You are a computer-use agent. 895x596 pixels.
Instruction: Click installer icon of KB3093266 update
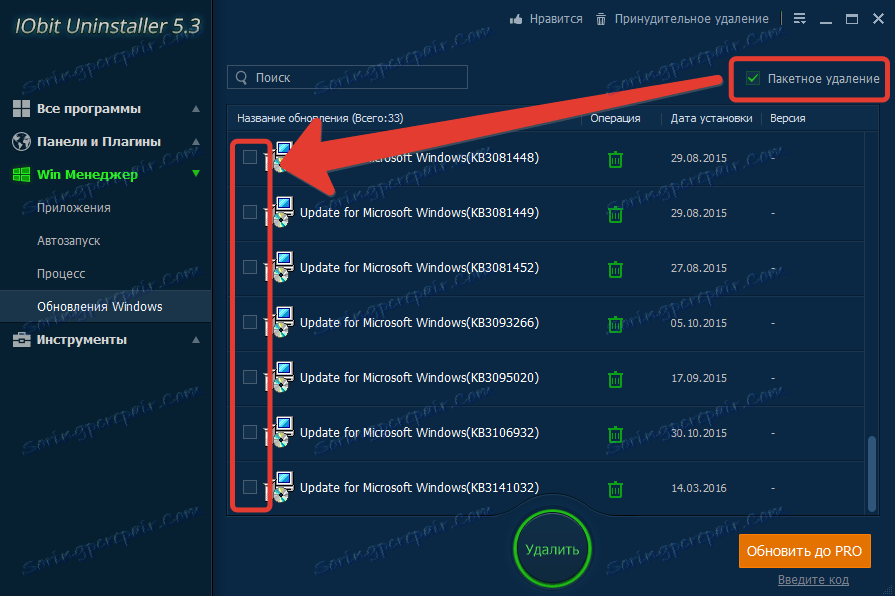pyautogui.click(x=281, y=322)
